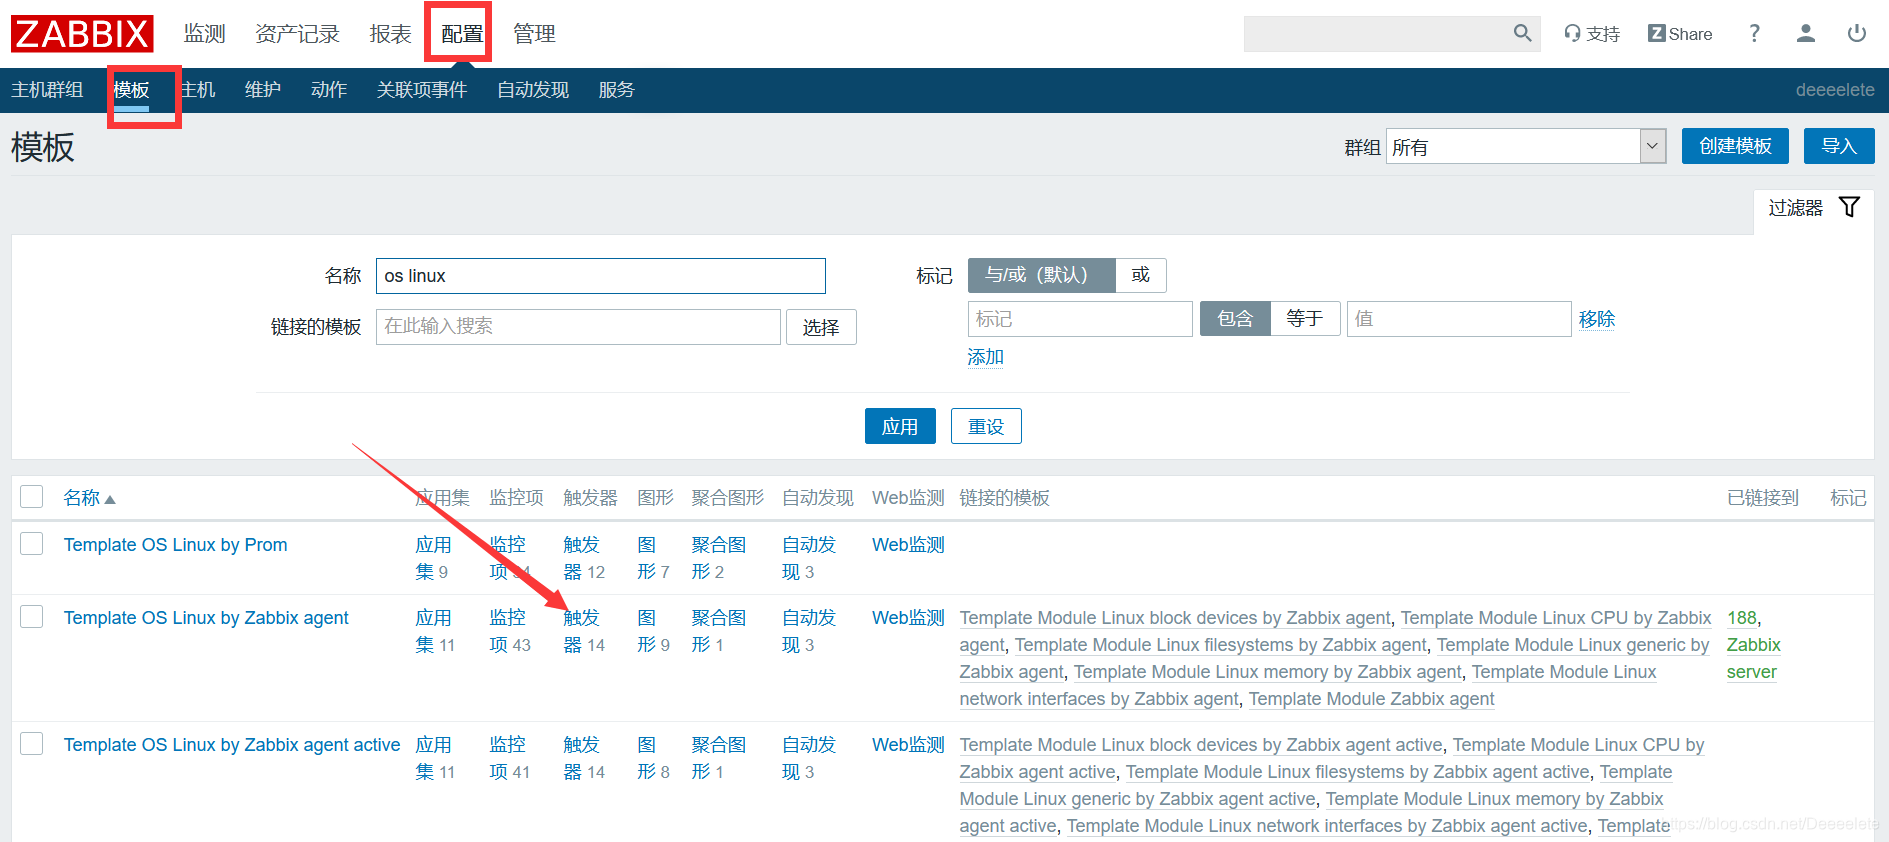1889x842 pixels.
Task: Go to 自动发现 submenu
Action: pos(533,90)
